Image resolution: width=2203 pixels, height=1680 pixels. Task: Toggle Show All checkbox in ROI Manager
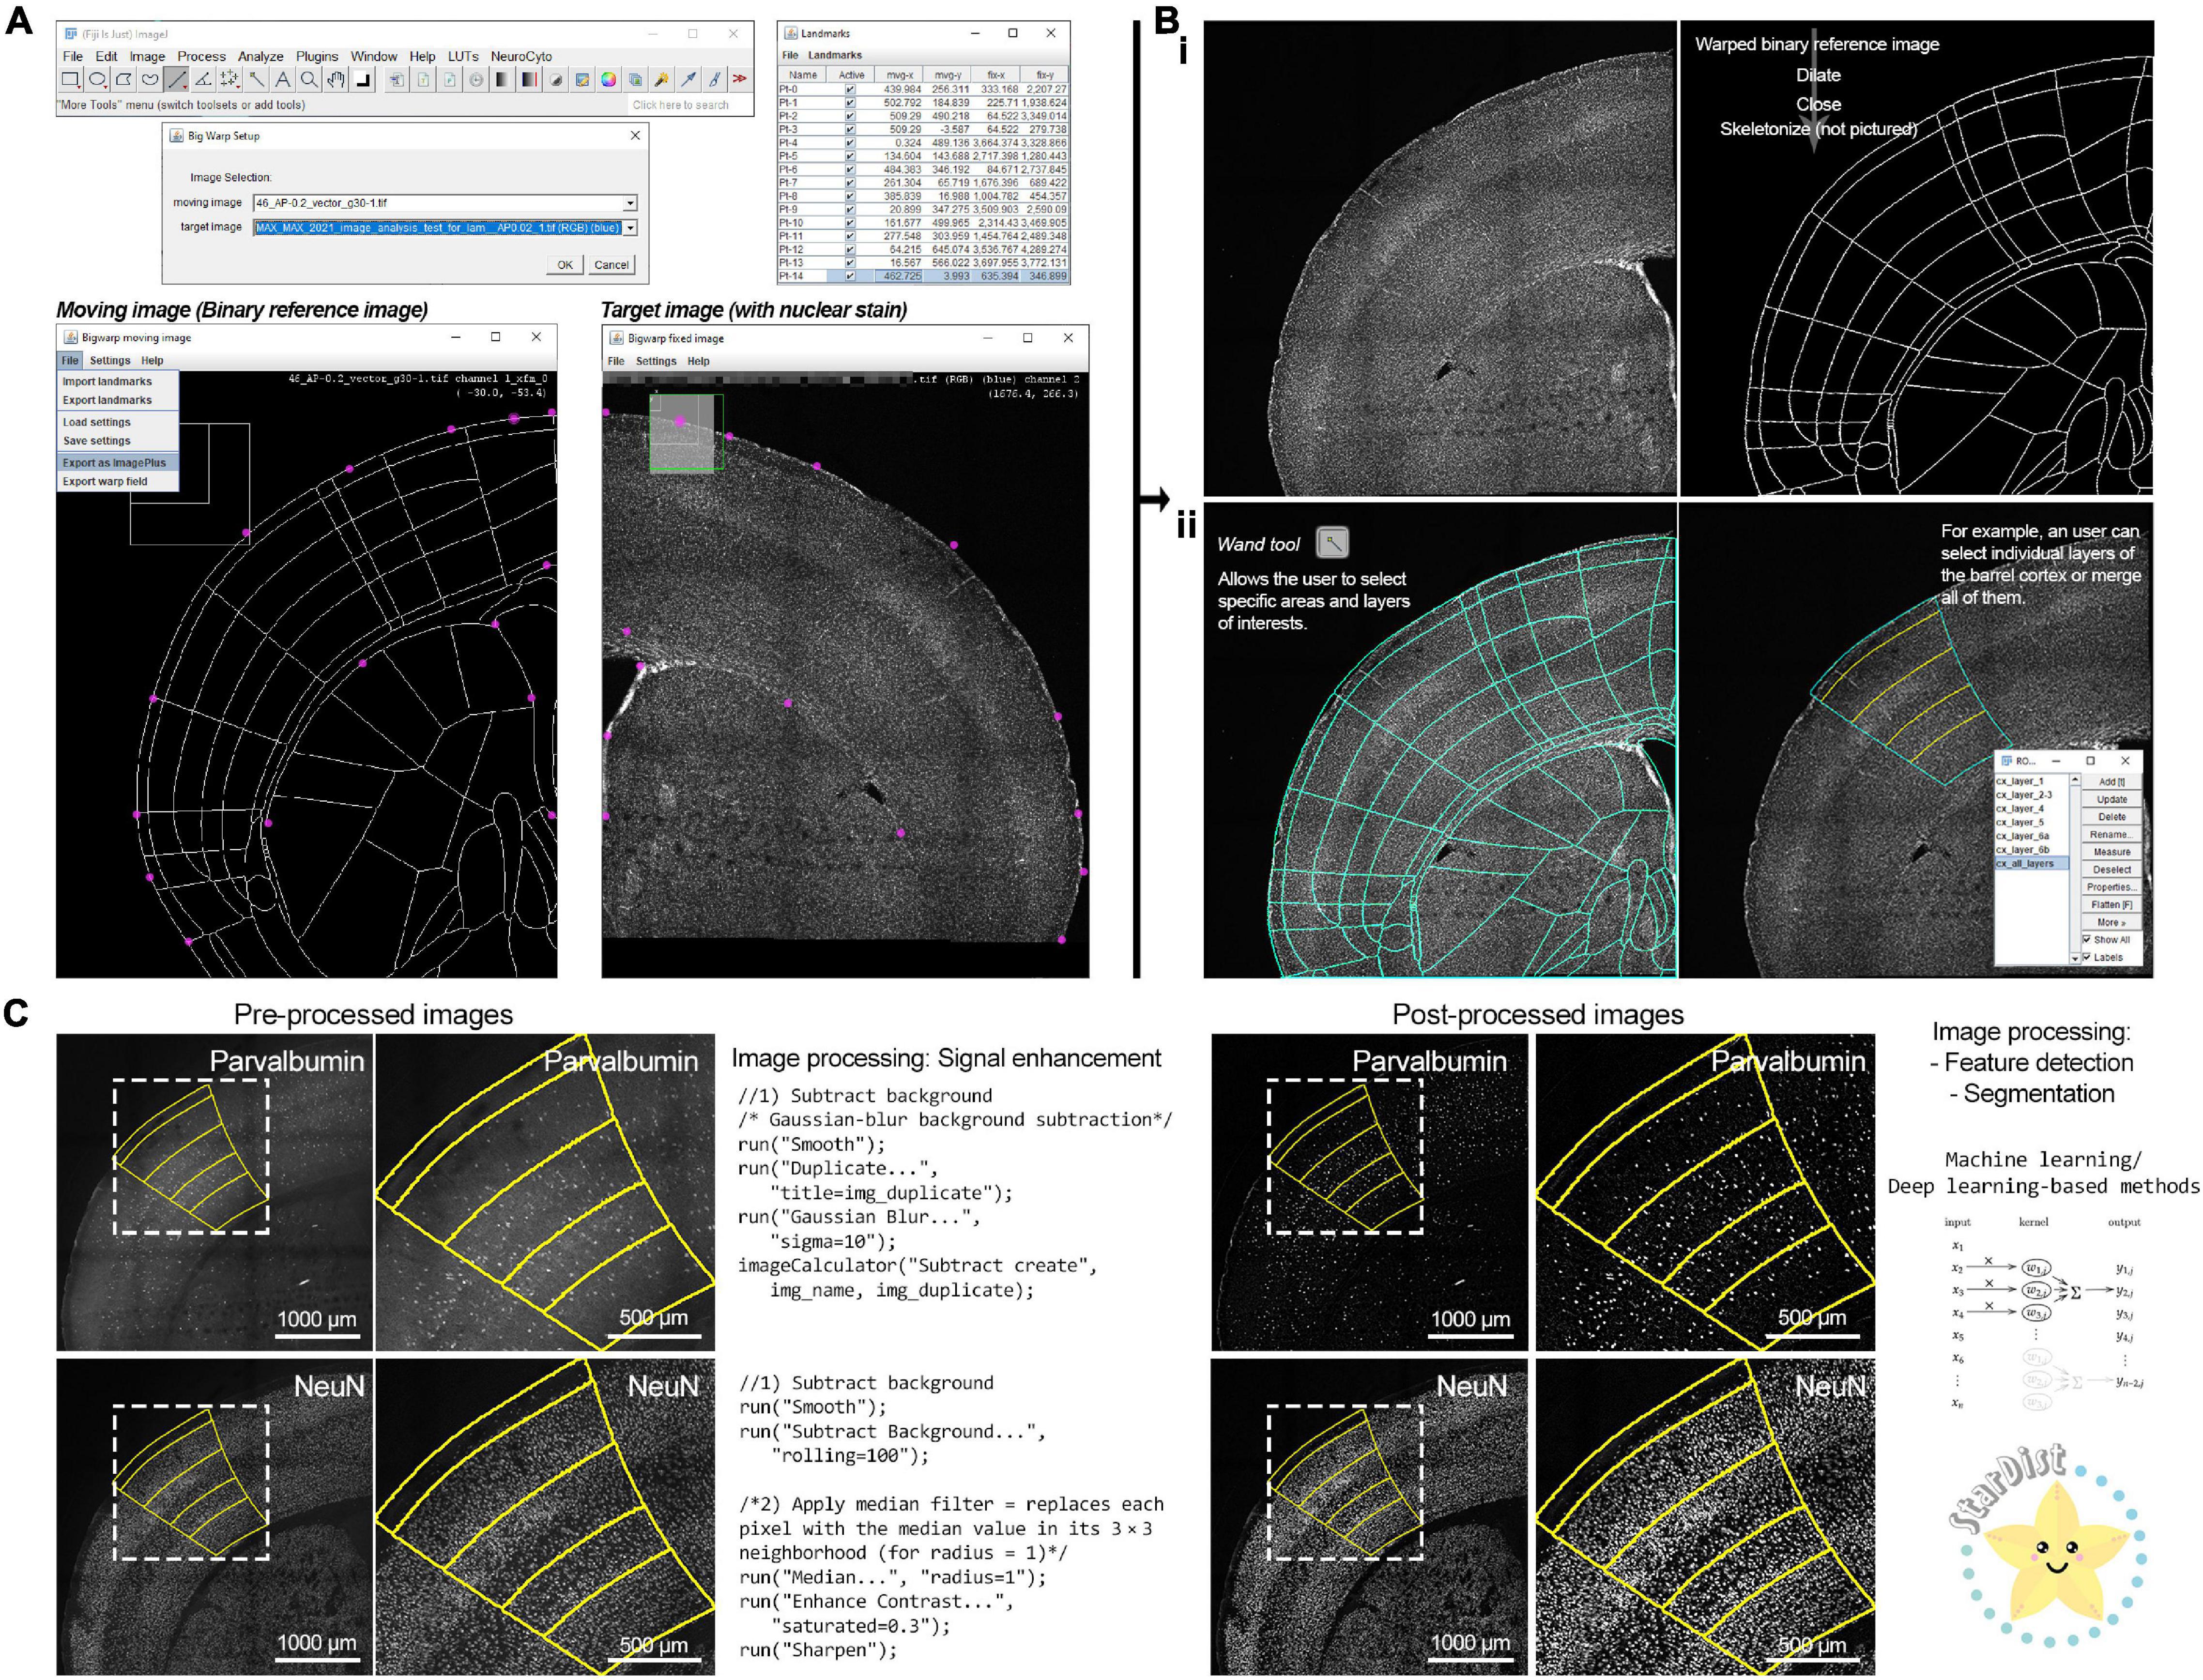tap(2087, 940)
